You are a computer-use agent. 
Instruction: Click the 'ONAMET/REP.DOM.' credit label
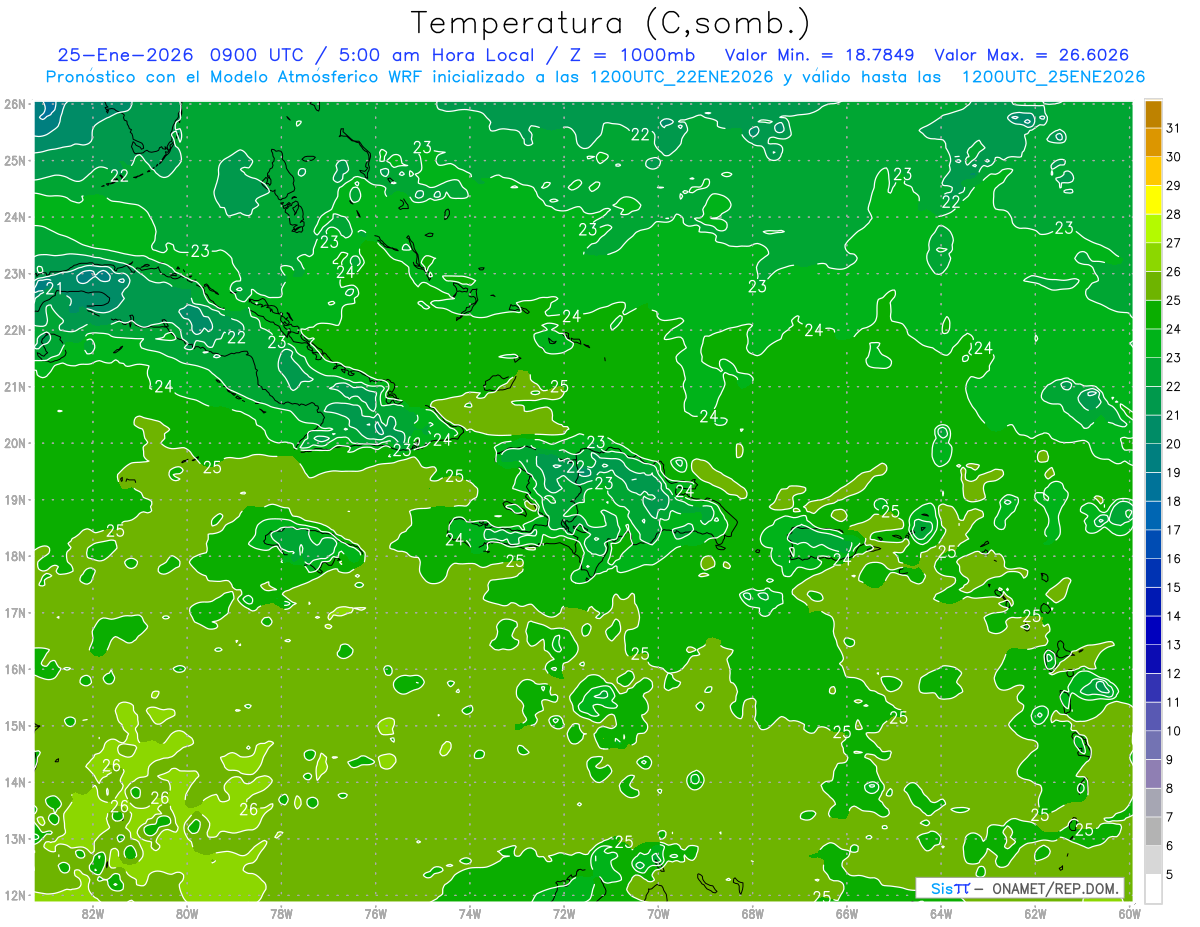pyautogui.click(x=1056, y=888)
